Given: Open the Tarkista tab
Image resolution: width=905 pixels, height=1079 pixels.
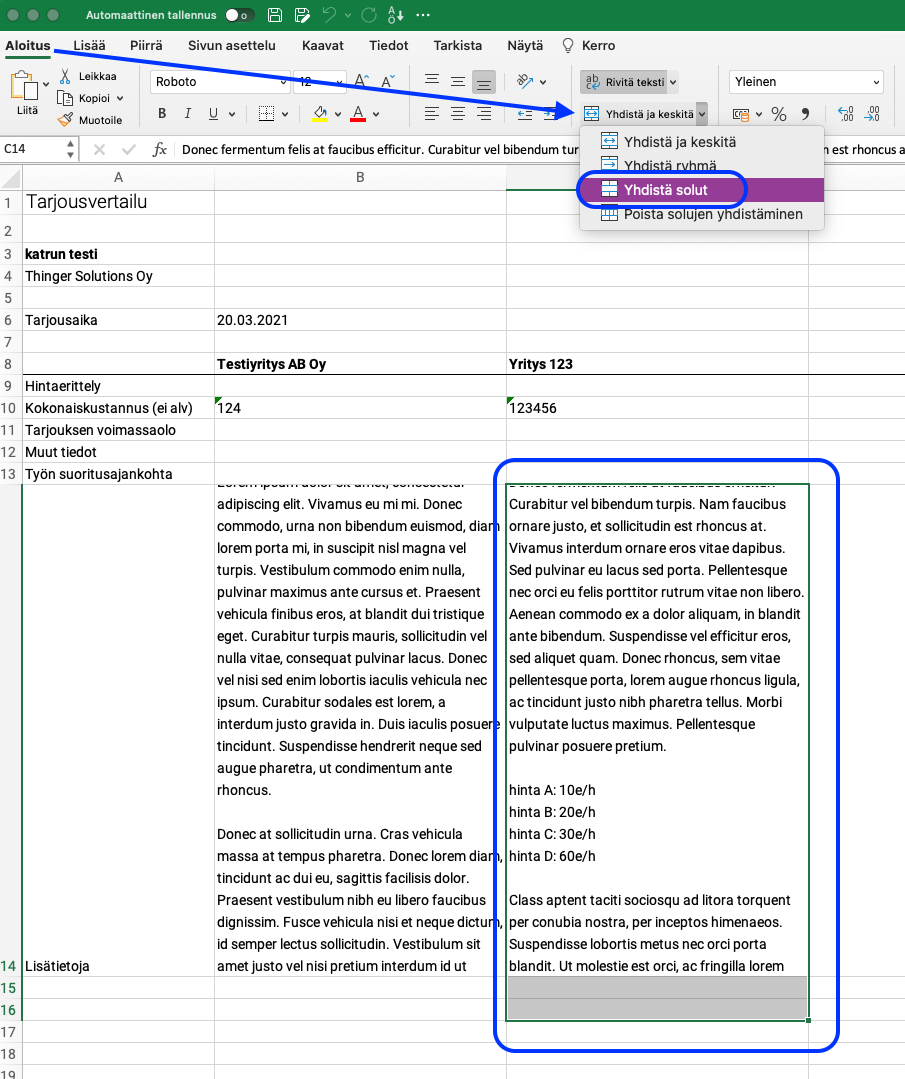Looking at the screenshot, I should (458, 45).
